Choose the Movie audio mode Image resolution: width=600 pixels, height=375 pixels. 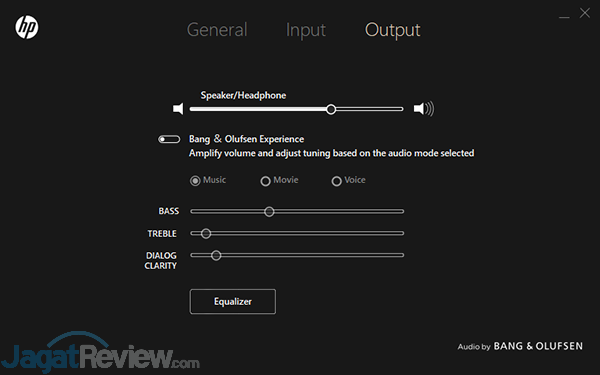tap(279, 180)
